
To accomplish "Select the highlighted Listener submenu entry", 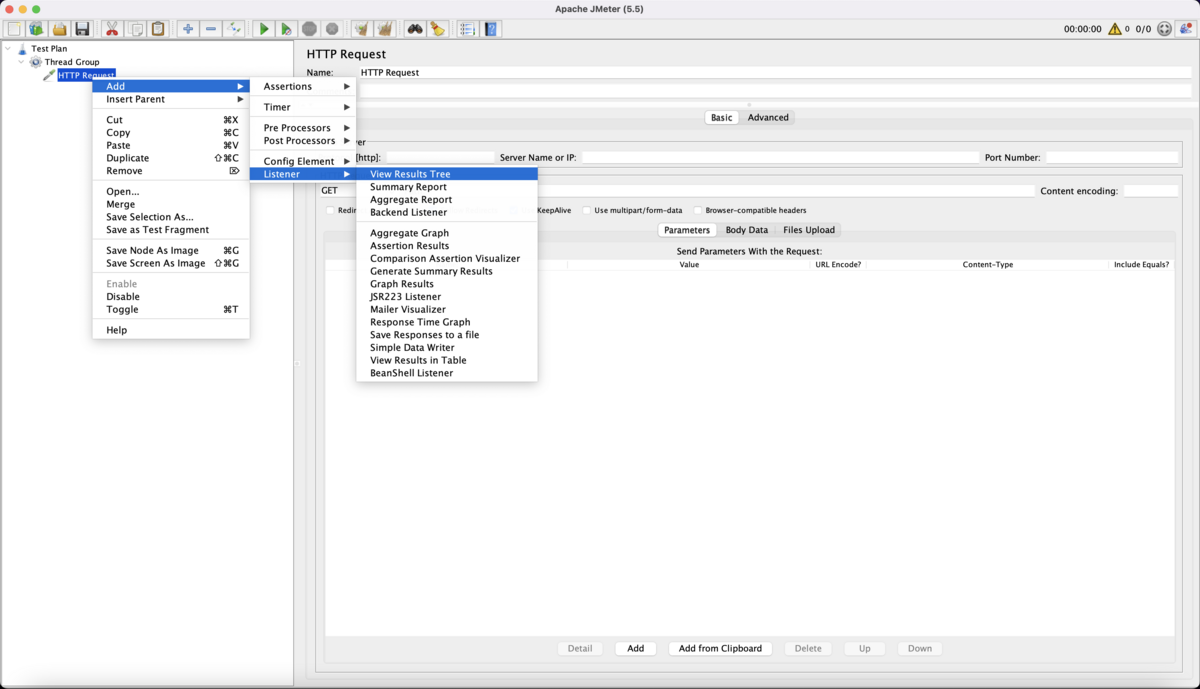I will [x=303, y=174].
